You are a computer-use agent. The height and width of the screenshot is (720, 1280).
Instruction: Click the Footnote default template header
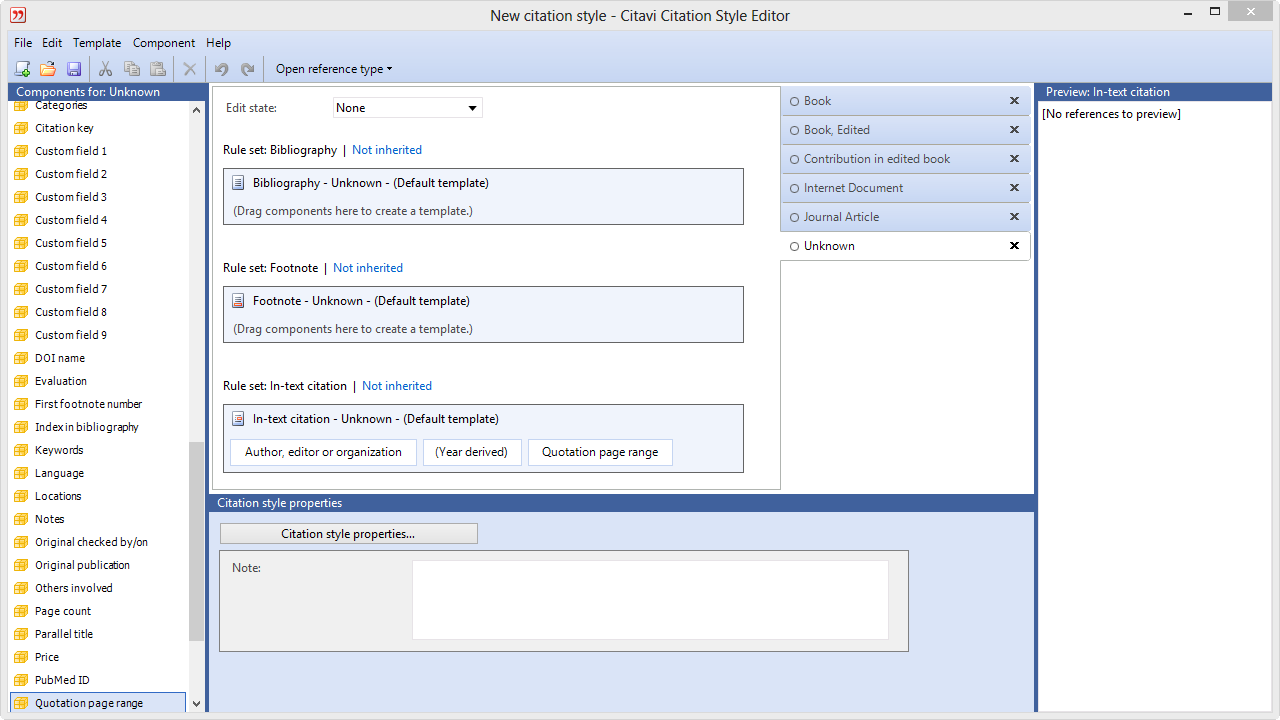point(361,301)
